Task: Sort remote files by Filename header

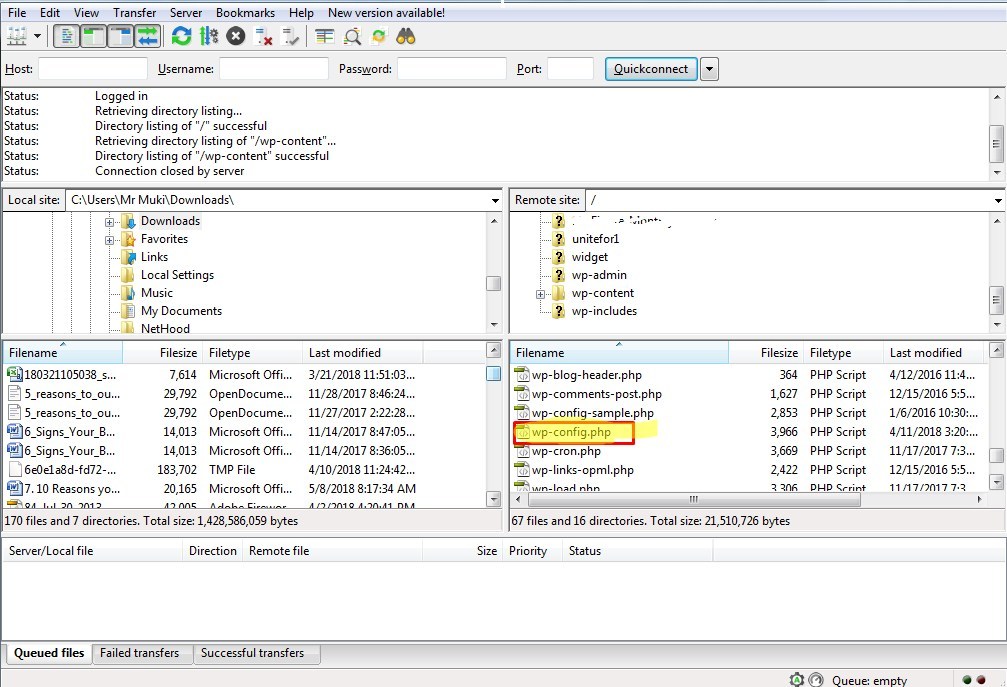Action: pyautogui.click(x=619, y=352)
